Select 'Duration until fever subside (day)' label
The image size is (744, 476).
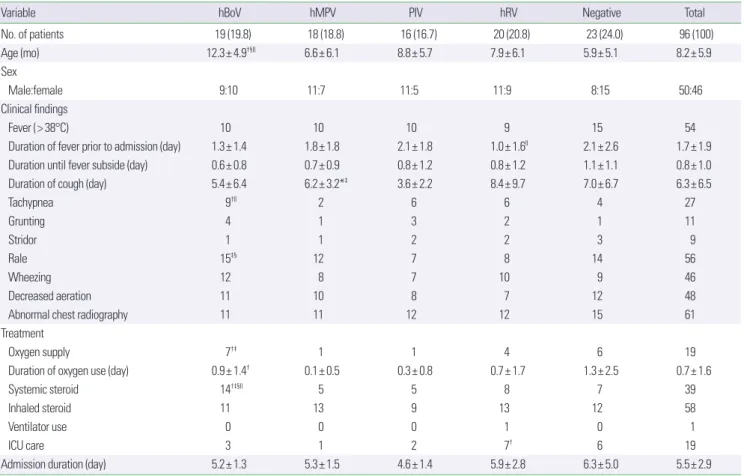coord(78,165)
